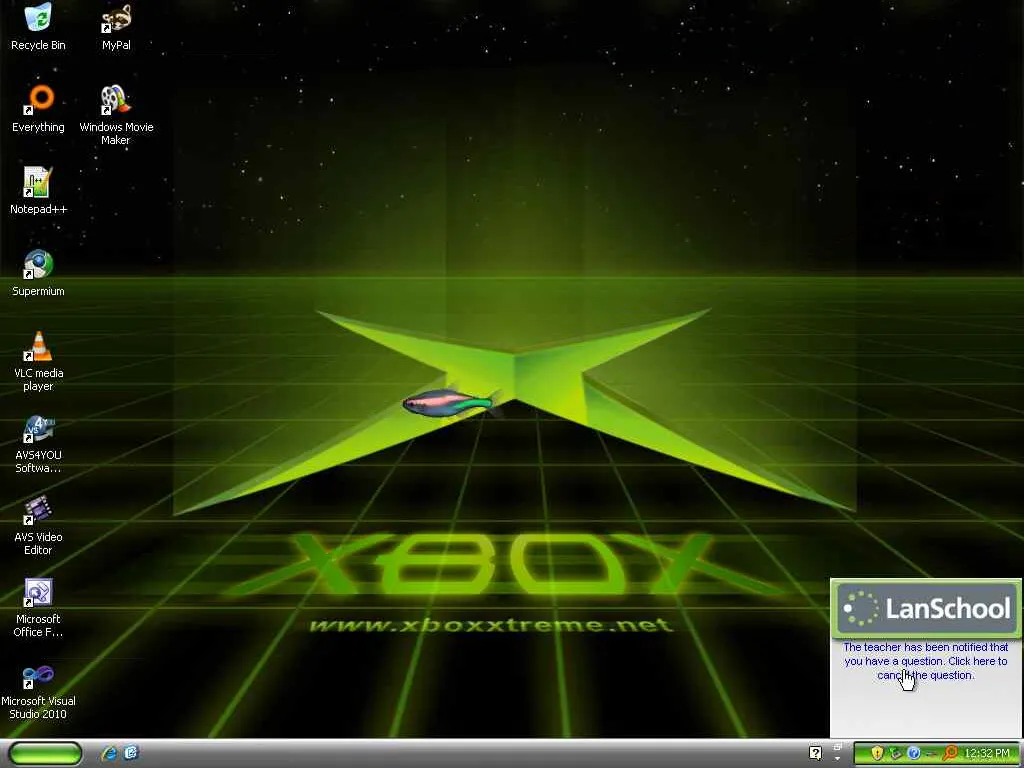The image size is (1024, 768).
Task: Click the blue question mark tray icon
Action: pos(914,753)
